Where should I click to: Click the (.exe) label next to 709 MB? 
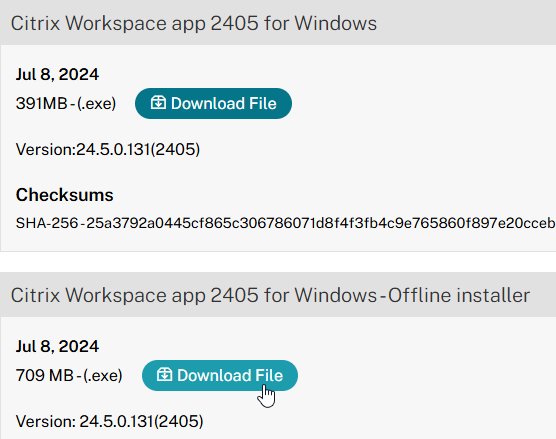point(103,376)
